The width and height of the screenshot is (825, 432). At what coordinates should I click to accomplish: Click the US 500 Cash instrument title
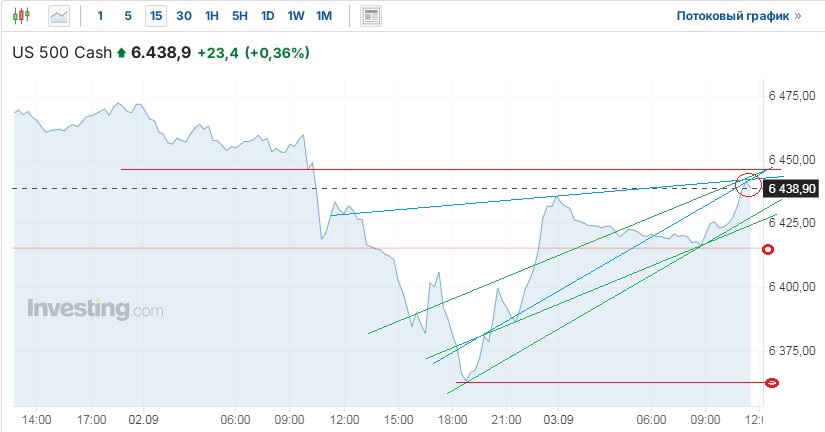[61, 52]
